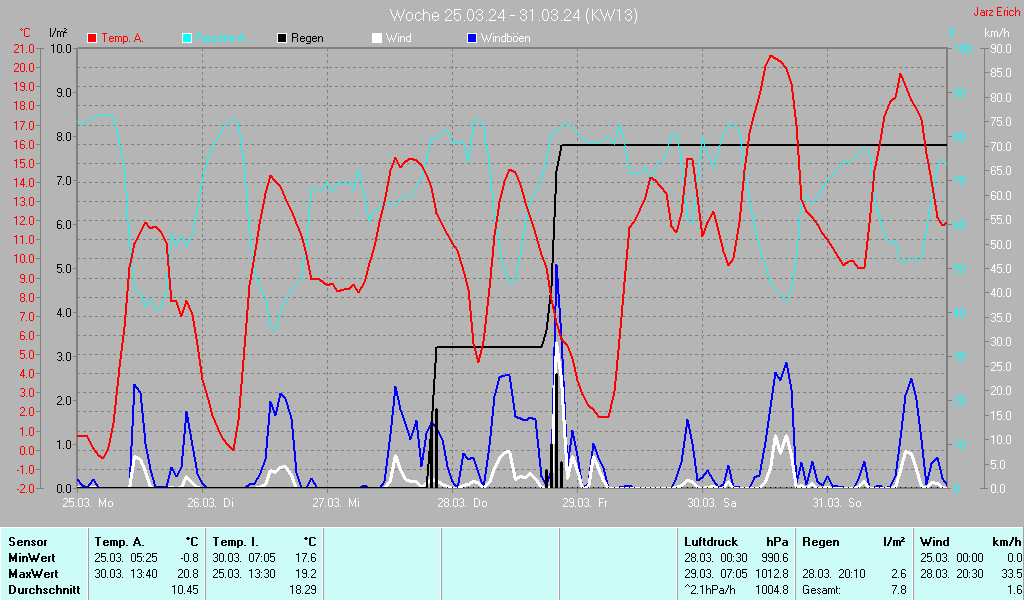The image size is (1024, 600).
Task: Select the 30.03. Sa date axis label
Action: tap(711, 503)
